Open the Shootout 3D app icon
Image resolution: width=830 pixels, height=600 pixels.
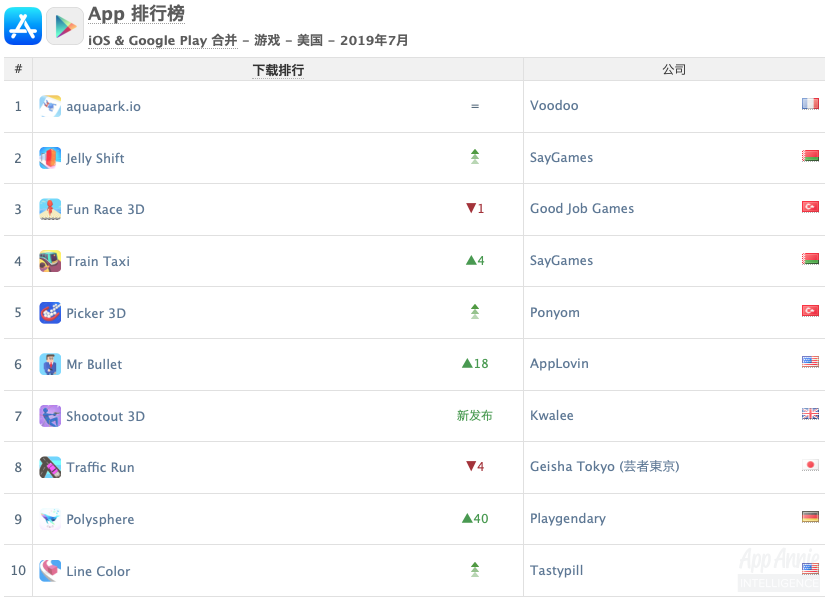point(50,416)
